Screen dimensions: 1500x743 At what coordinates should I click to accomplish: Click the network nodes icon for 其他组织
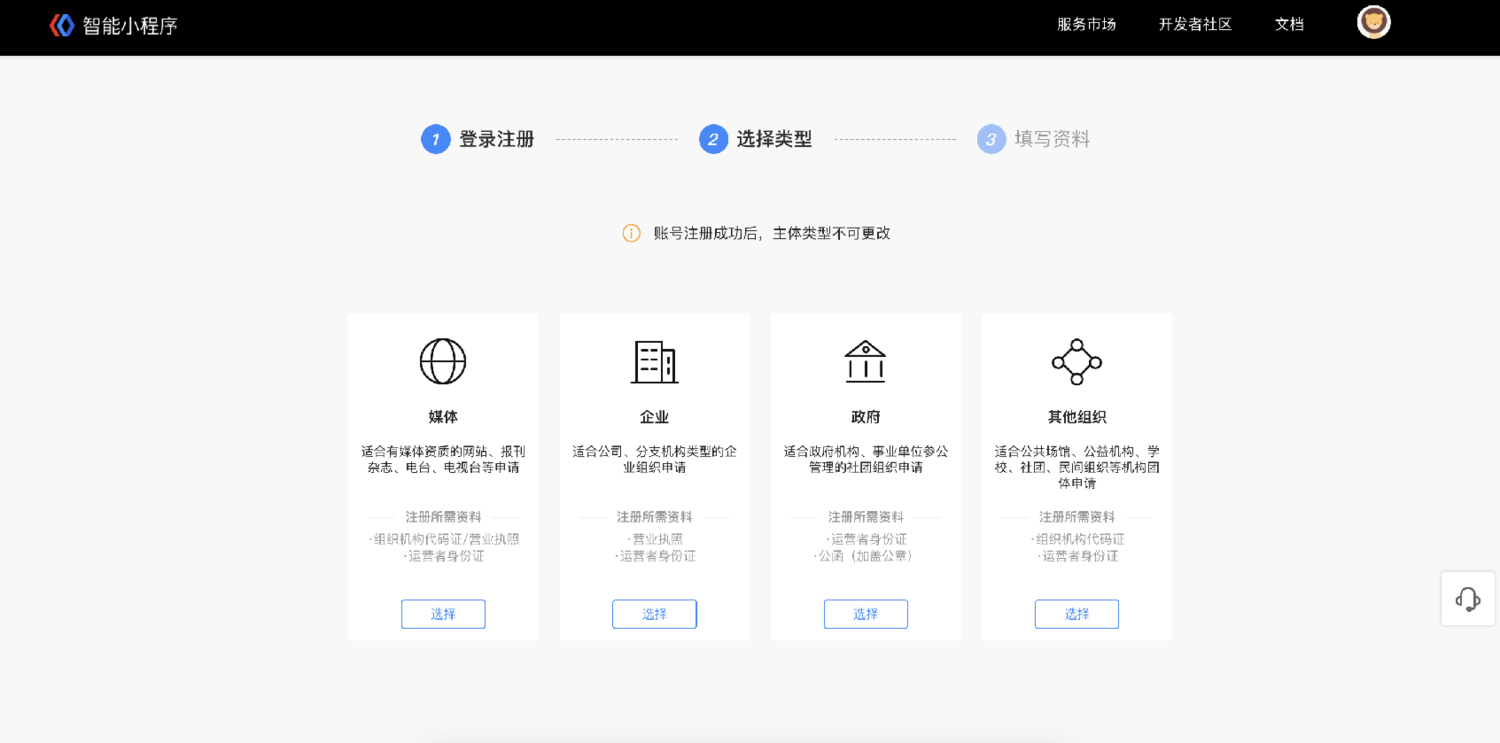(x=1076, y=361)
